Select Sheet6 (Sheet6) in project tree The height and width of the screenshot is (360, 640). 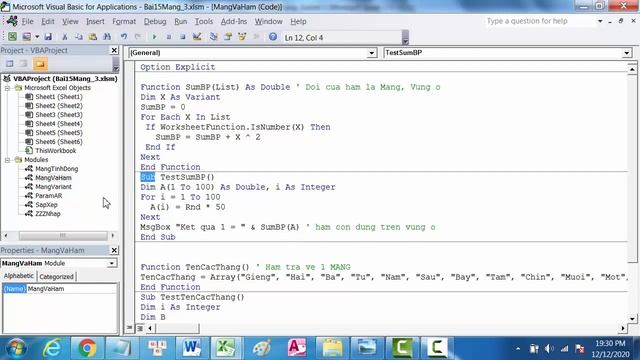[58, 142]
